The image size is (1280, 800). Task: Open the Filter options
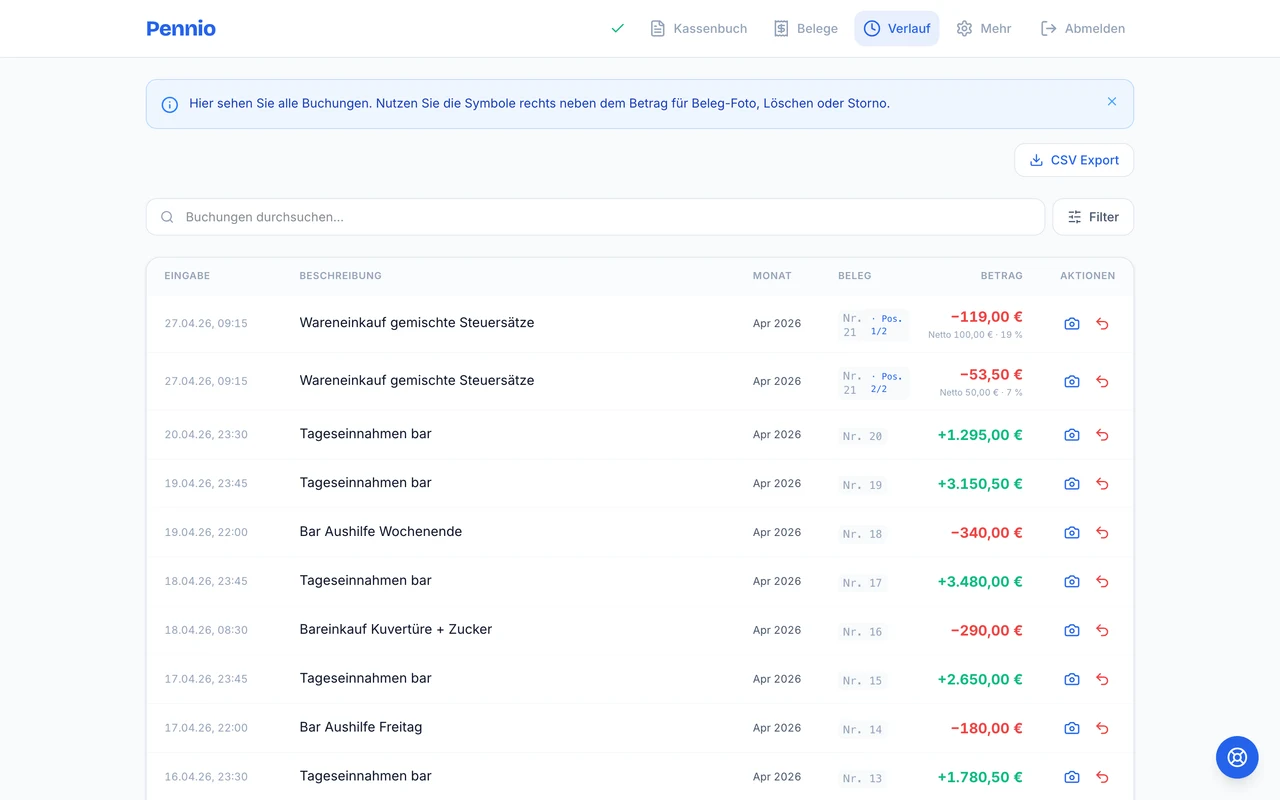(x=1093, y=217)
